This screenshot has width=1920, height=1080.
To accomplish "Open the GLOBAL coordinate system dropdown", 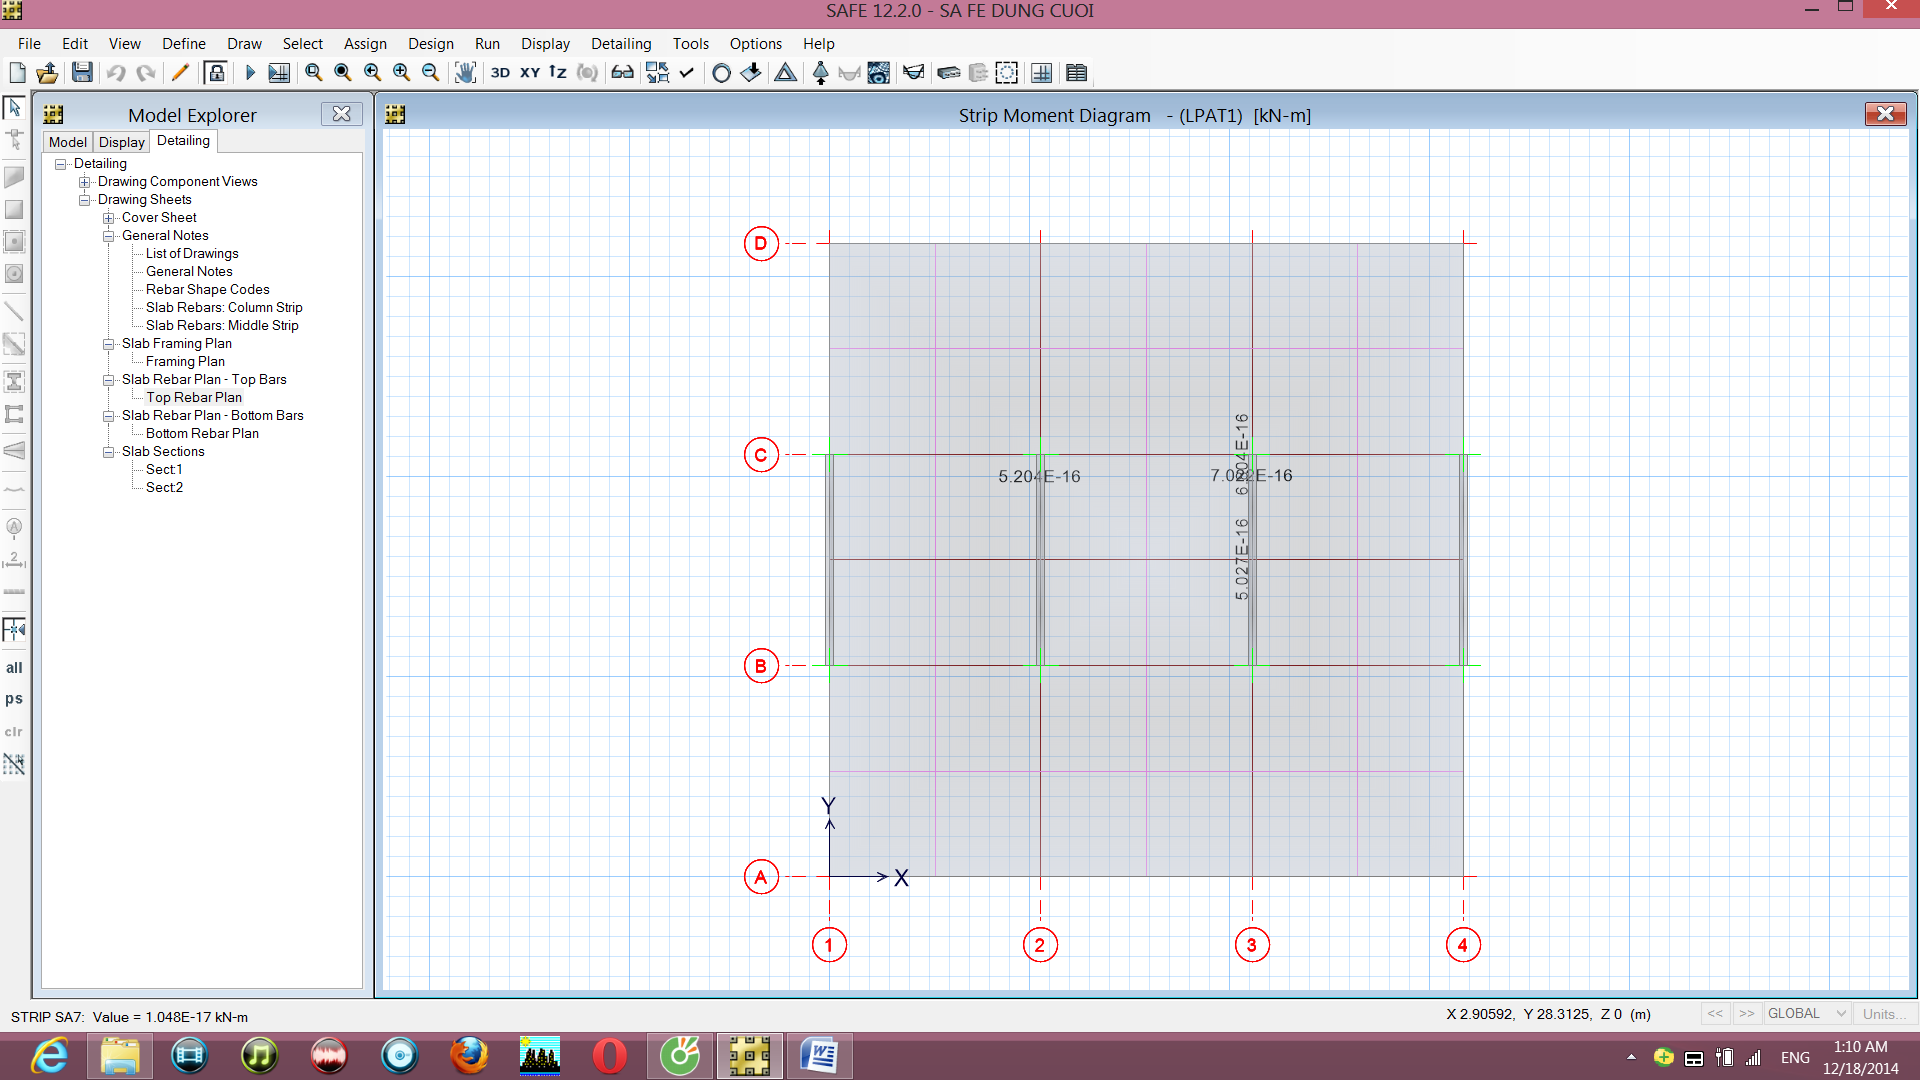I will click(1806, 1013).
